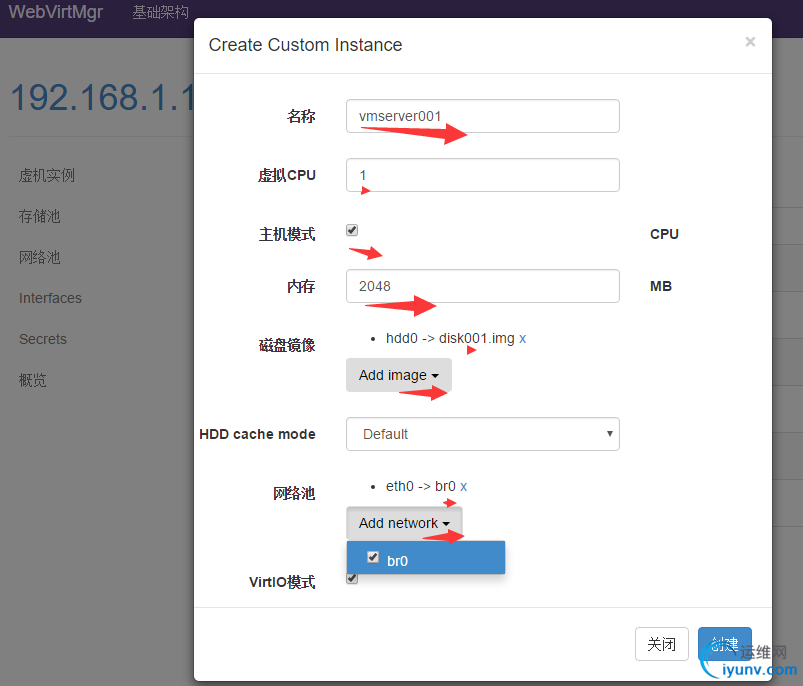Toggle the host mode CPU checkbox

[x=352, y=230]
